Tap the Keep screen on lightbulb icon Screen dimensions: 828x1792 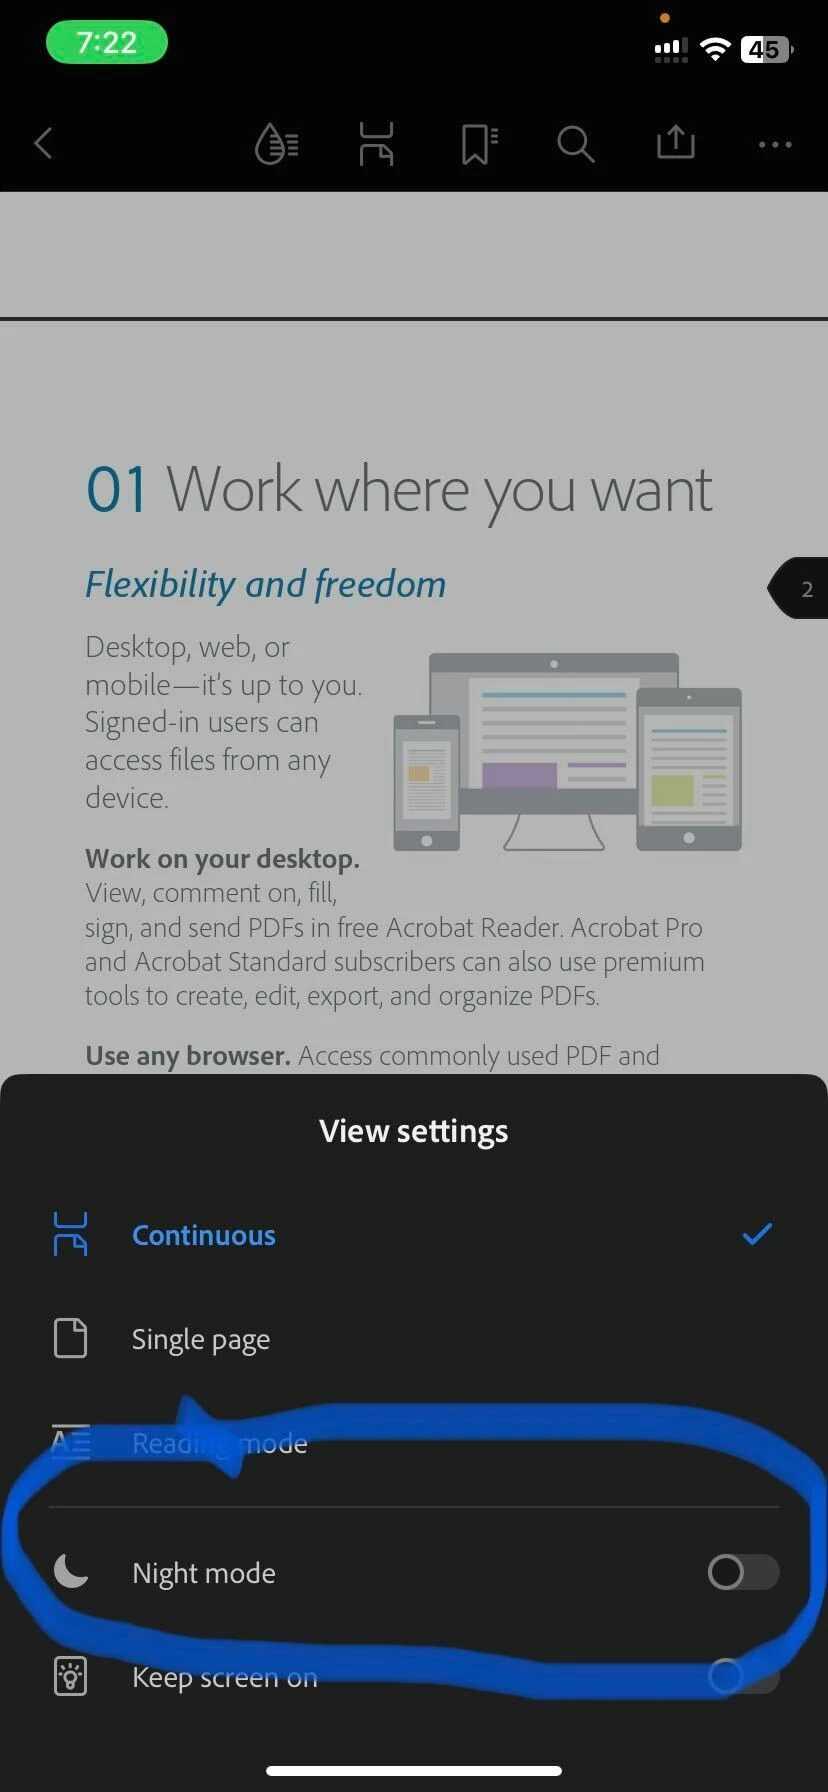click(70, 1676)
